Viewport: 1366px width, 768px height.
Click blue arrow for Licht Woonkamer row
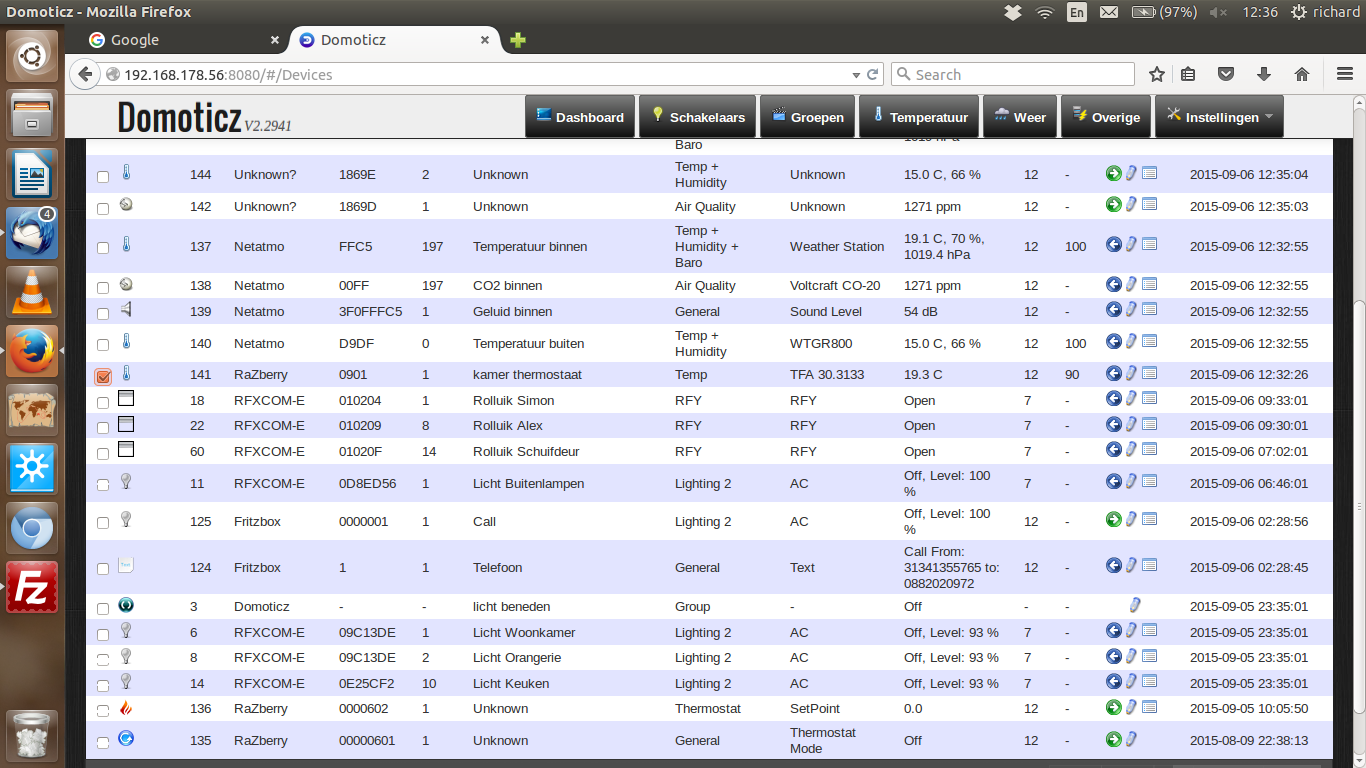[x=1114, y=630]
